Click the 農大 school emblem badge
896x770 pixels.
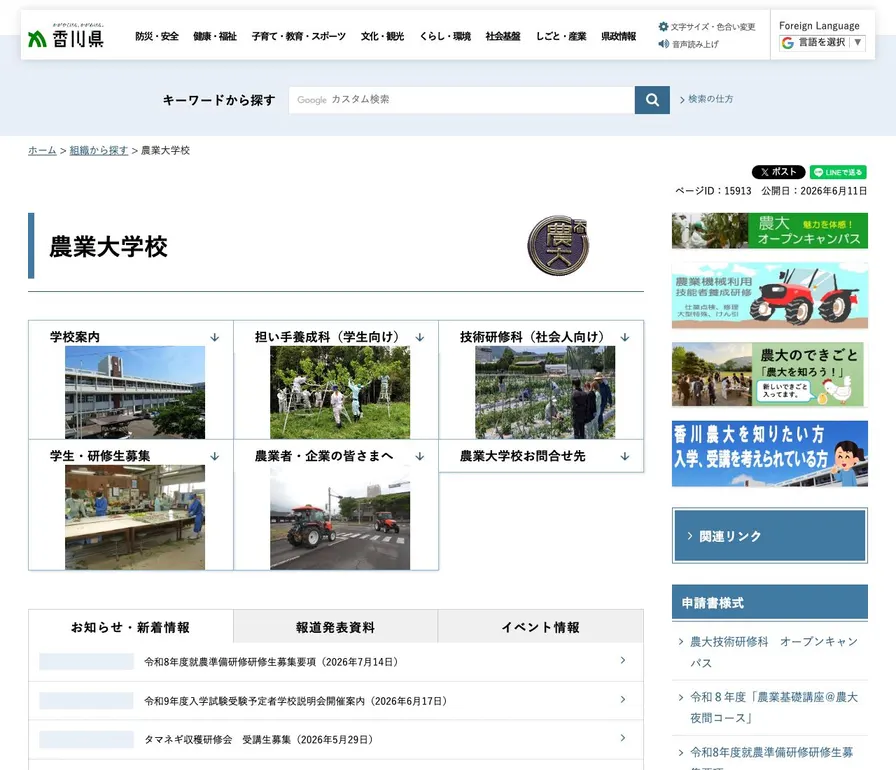pos(558,245)
